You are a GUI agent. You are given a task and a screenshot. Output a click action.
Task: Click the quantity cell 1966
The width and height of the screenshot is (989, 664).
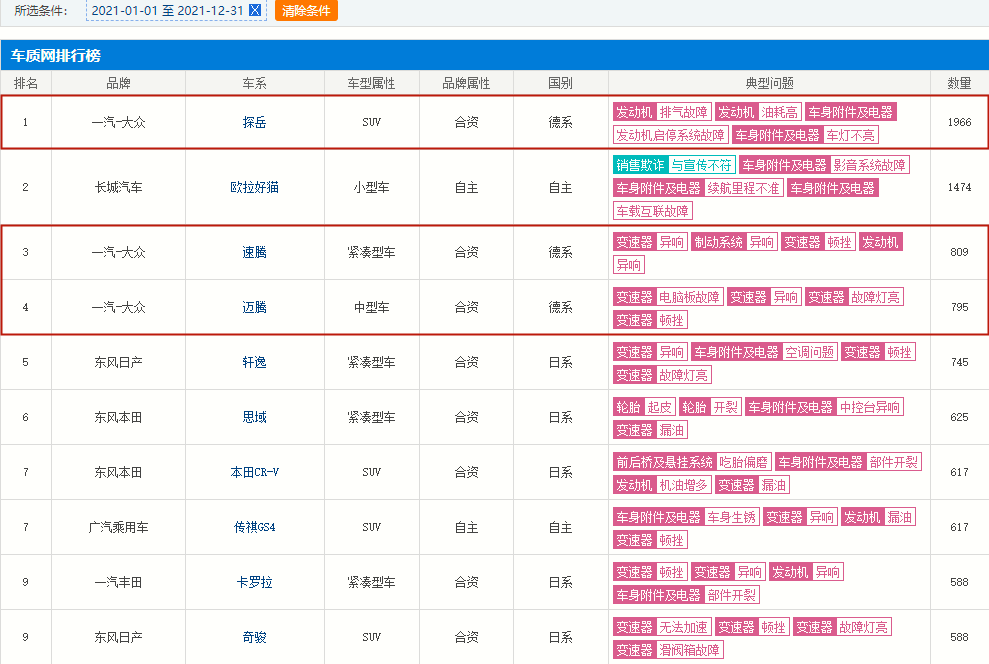[x=959, y=122]
